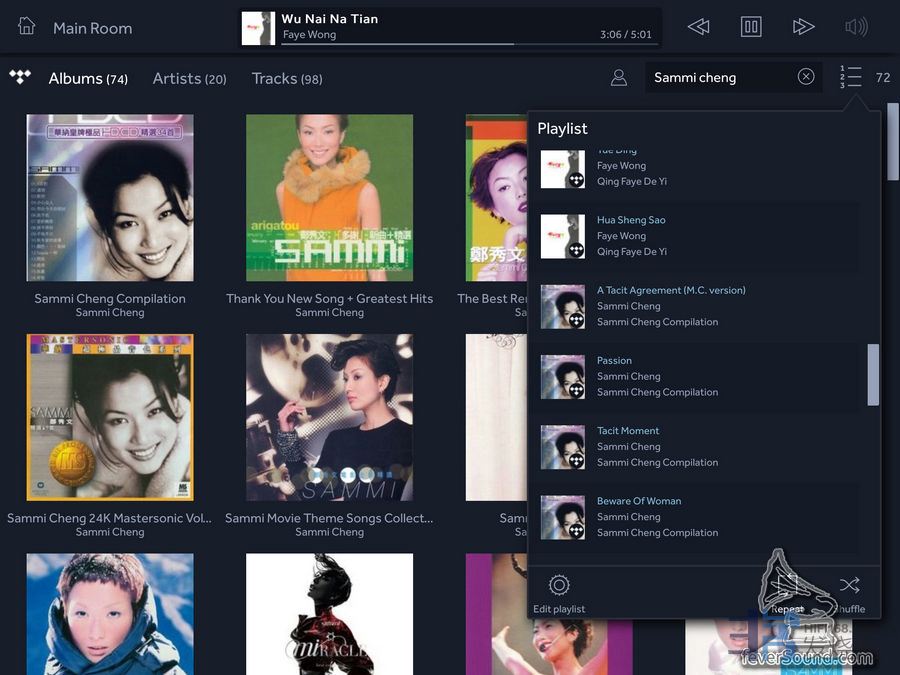The image size is (900, 675).
Task: Toggle Repeat in the playlist panel
Action: click(788, 586)
